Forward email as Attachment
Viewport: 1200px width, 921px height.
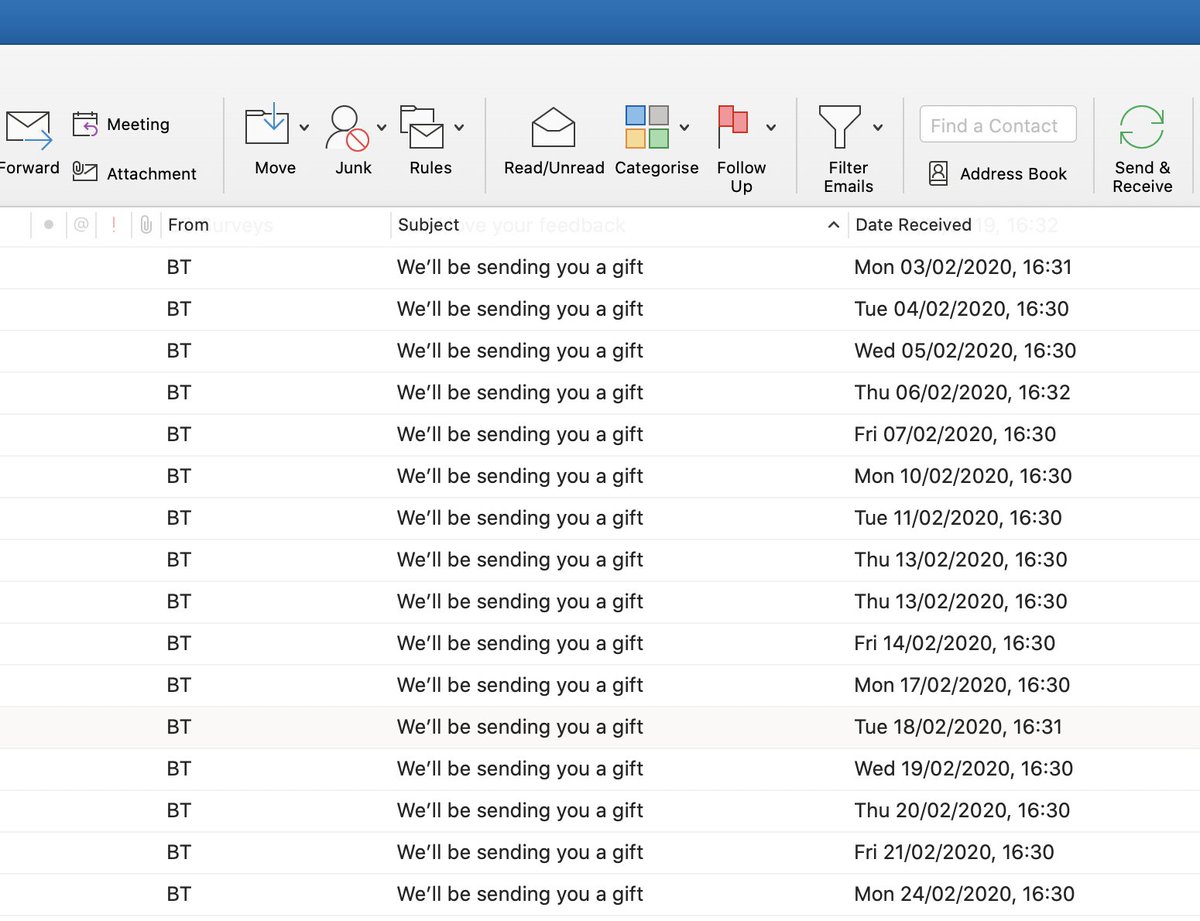point(134,173)
